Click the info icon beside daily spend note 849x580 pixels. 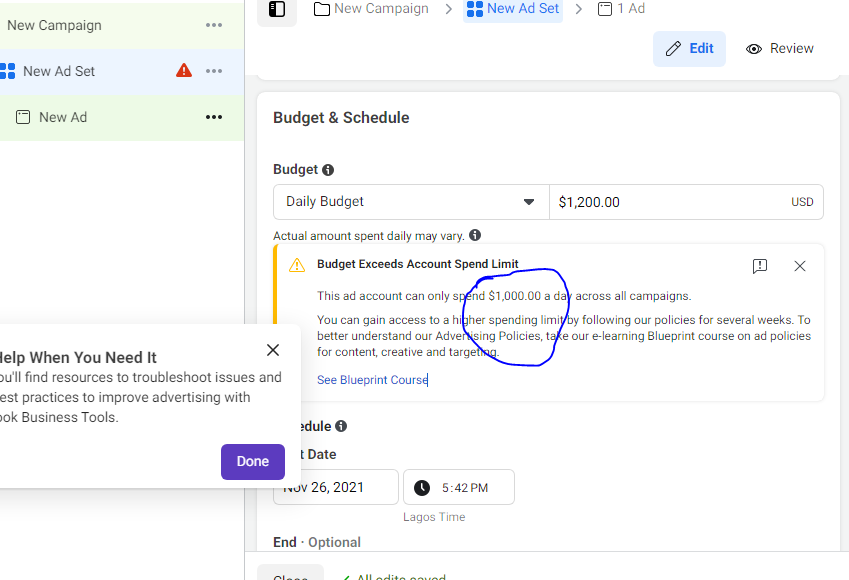pos(475,236)
